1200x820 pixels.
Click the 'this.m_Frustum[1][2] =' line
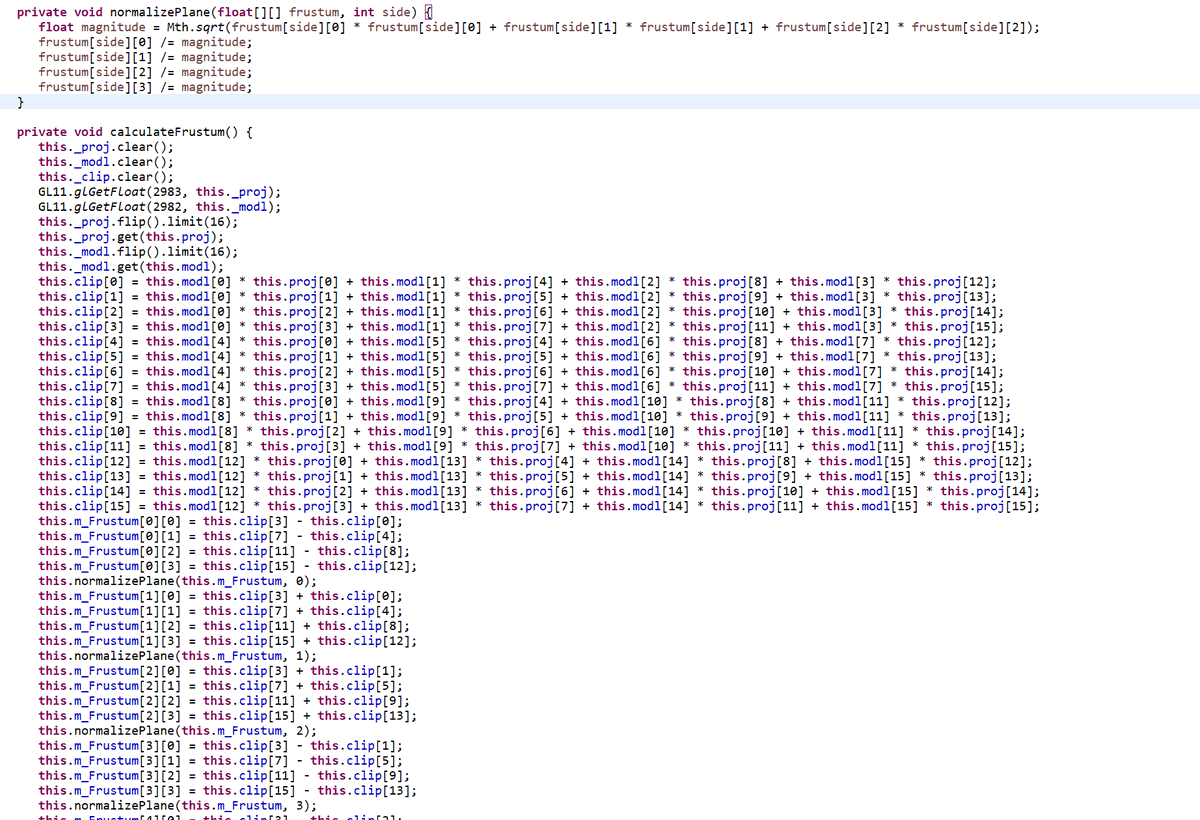(x=224, y=626)
